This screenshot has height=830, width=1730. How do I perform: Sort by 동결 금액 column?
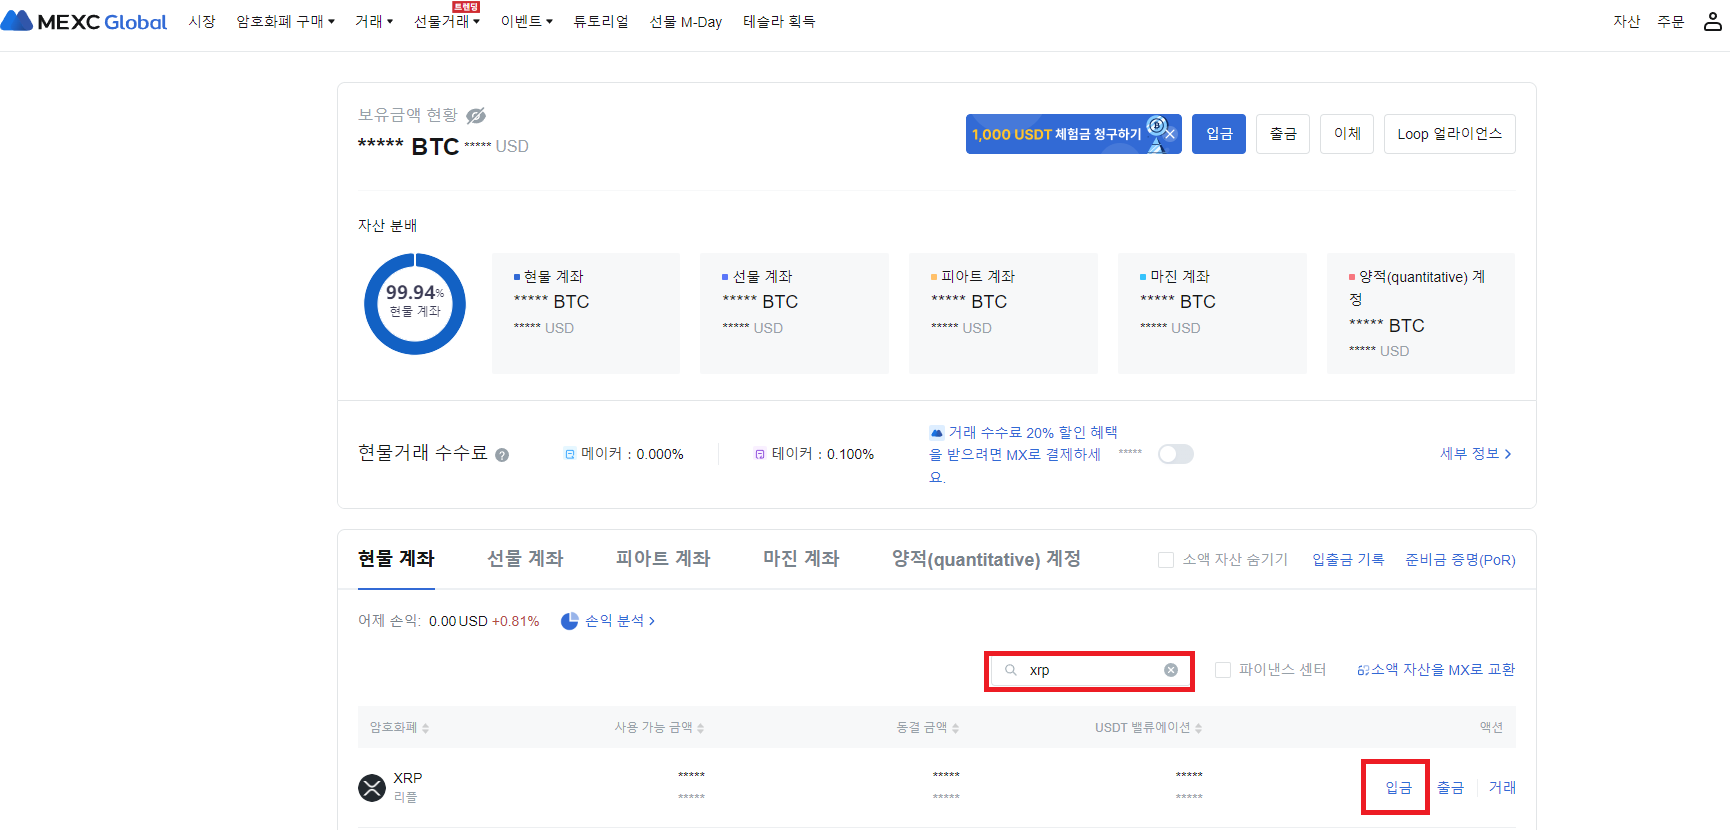click(x=927, y=728)
